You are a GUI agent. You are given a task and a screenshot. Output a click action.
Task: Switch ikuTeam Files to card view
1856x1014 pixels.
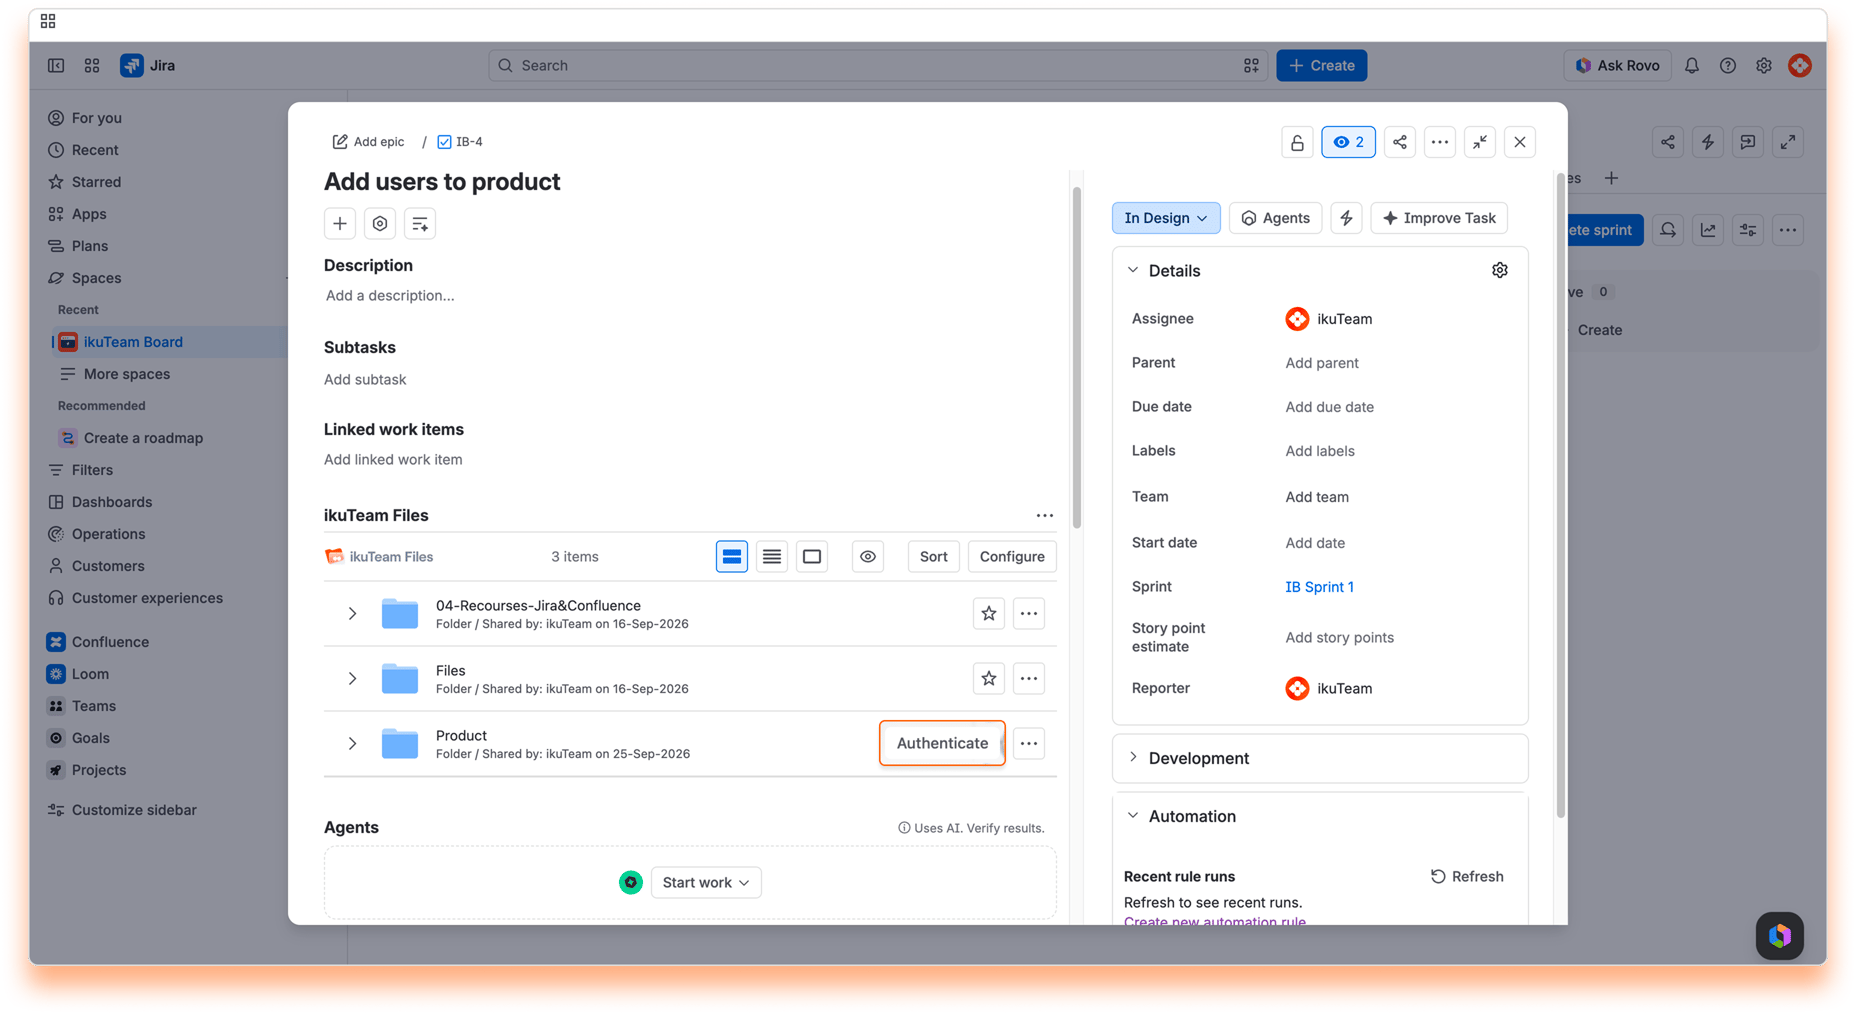pyautogui.click(x=732, y=557)
